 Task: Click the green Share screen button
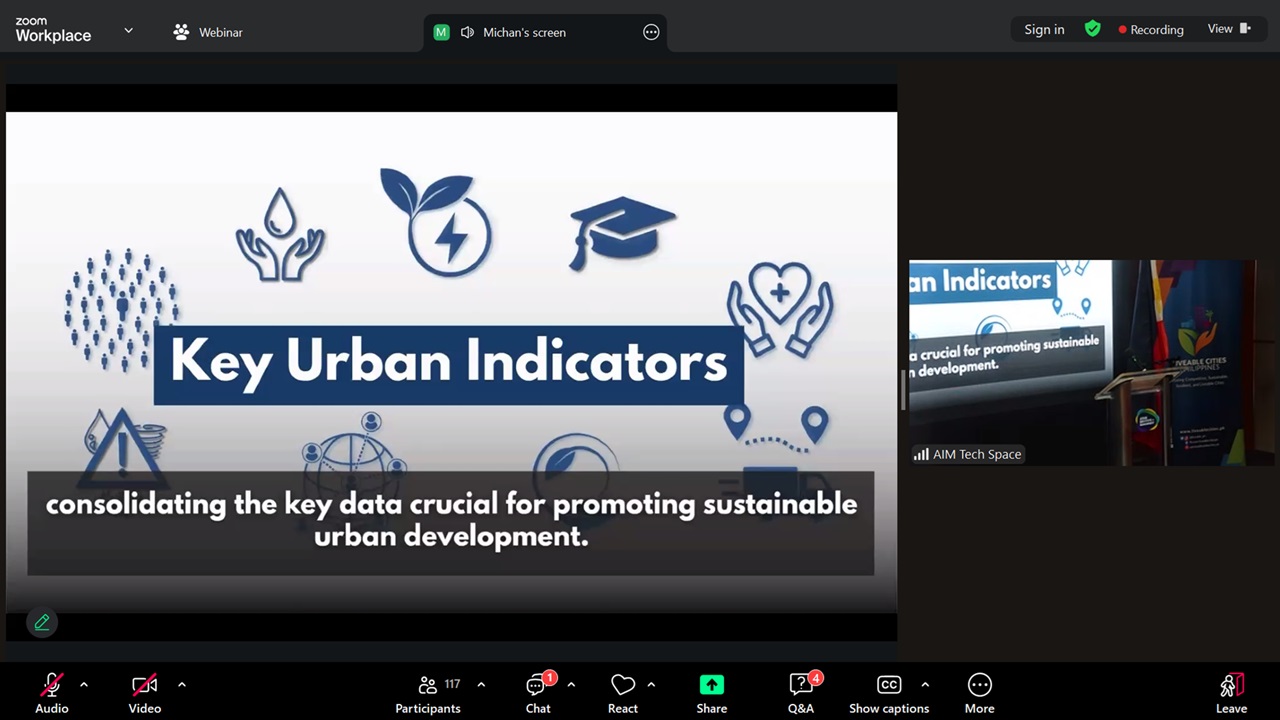click(x=711, y=693)
